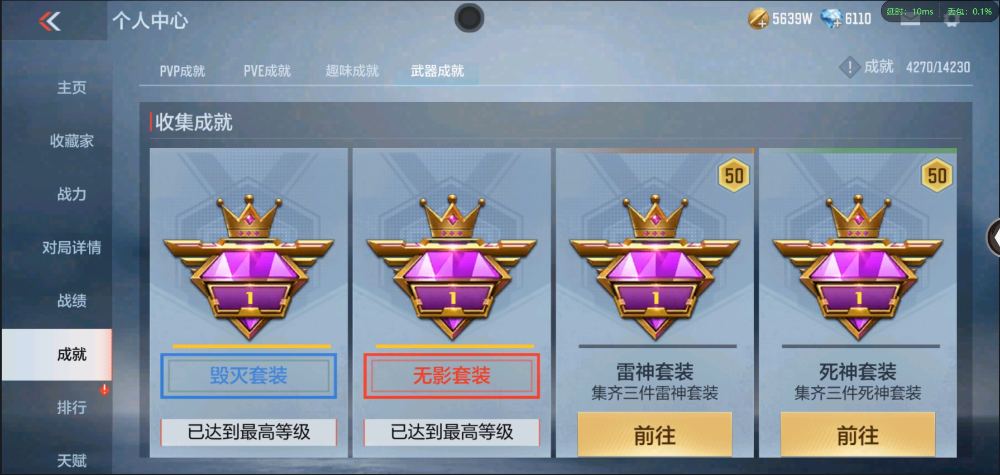Click the 50 points badge on 死神套装
The height and width of the screenshot is (475, 1000).
click(x=937, y=175)
